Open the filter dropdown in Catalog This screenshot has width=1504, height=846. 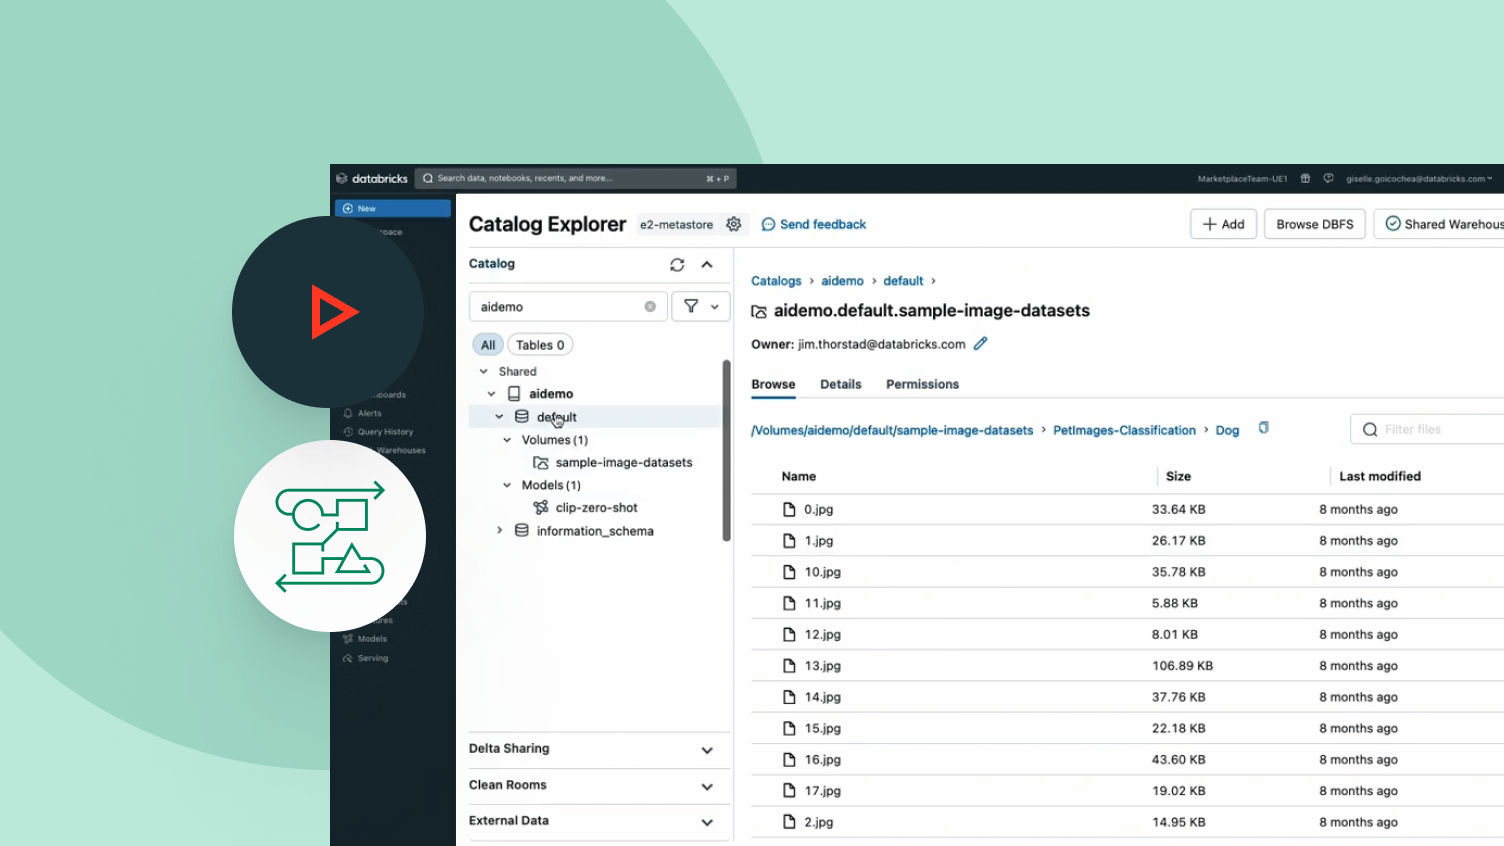[701, 307]
